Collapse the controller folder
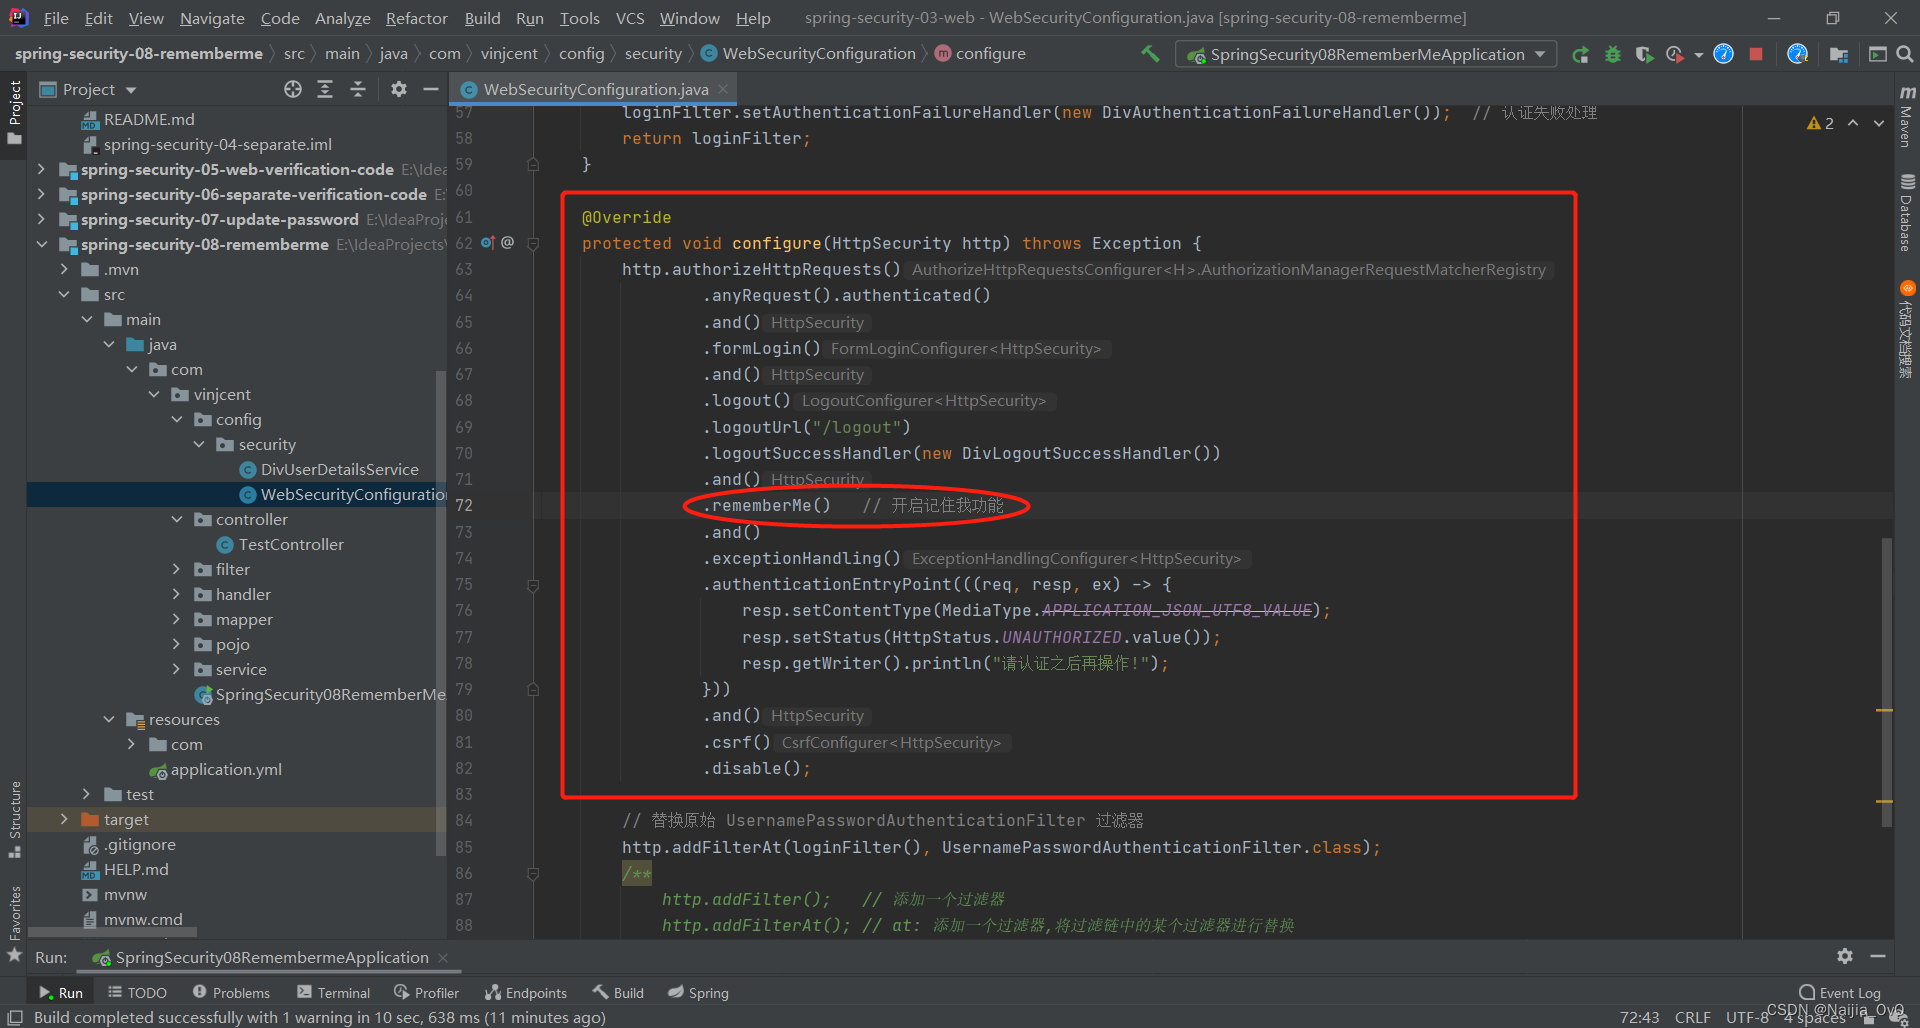The width and height of the screenshot is (1920, 1028). (177, 519)
